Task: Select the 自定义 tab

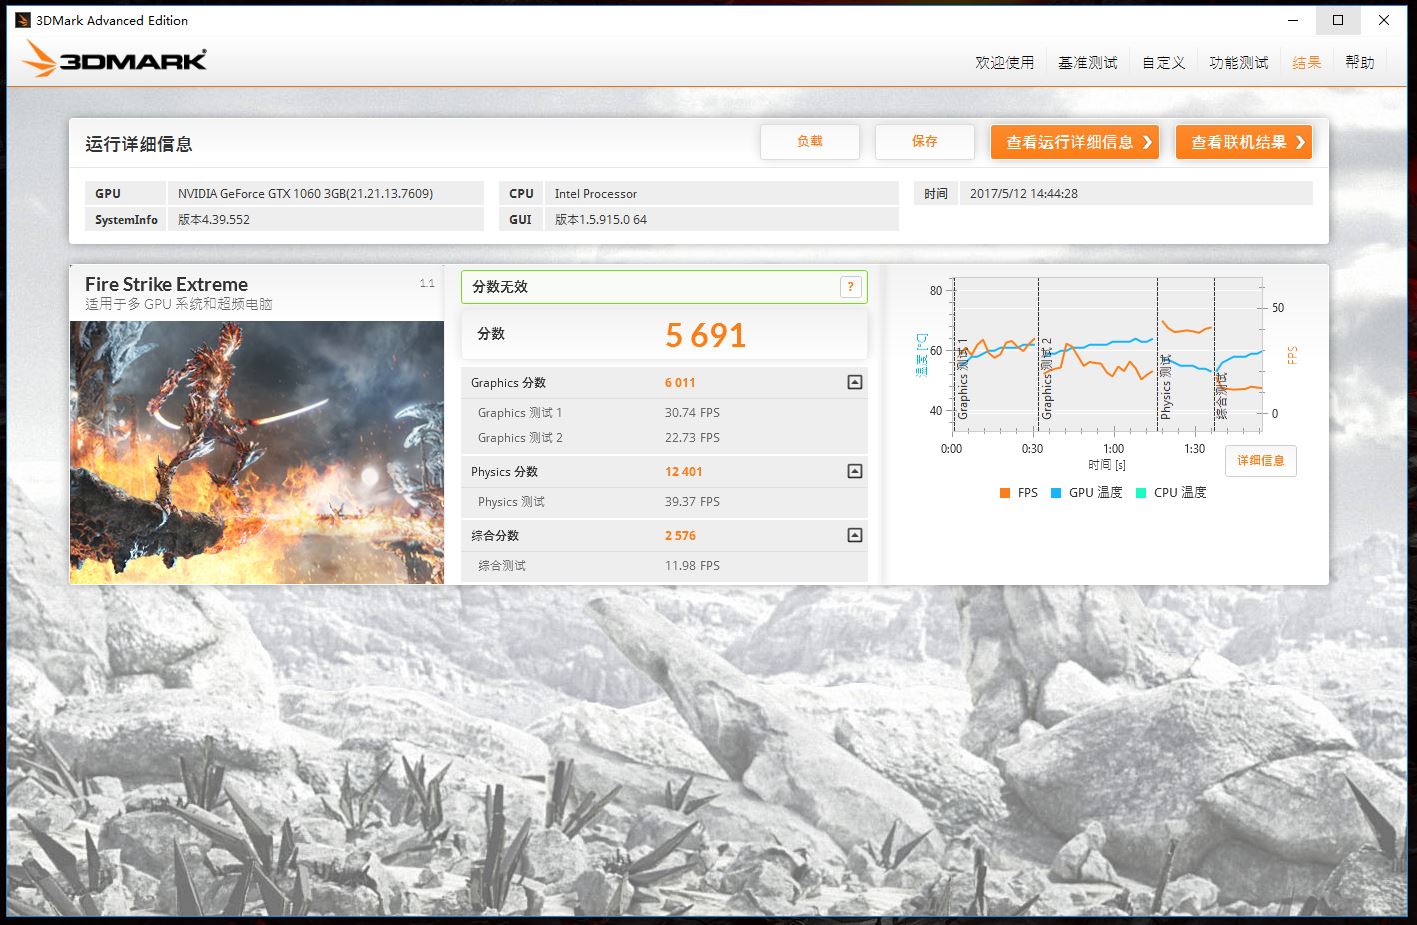Action: (1161, 61)
